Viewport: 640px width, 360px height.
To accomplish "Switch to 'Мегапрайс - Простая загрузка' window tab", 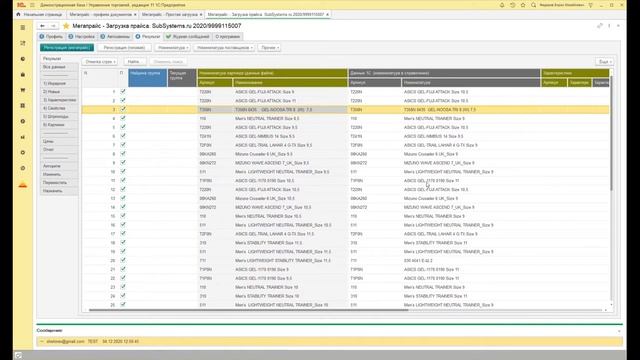I will [170, 14].
